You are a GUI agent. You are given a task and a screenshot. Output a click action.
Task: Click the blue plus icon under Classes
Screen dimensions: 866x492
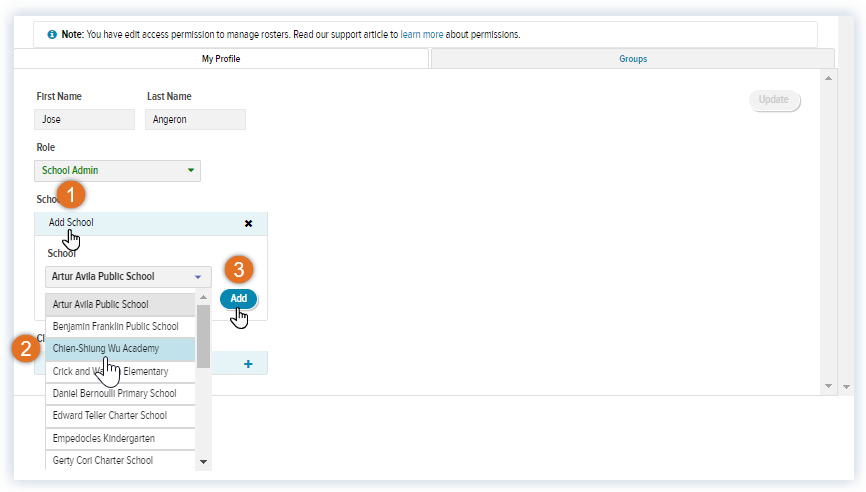[x=248, y=364]
